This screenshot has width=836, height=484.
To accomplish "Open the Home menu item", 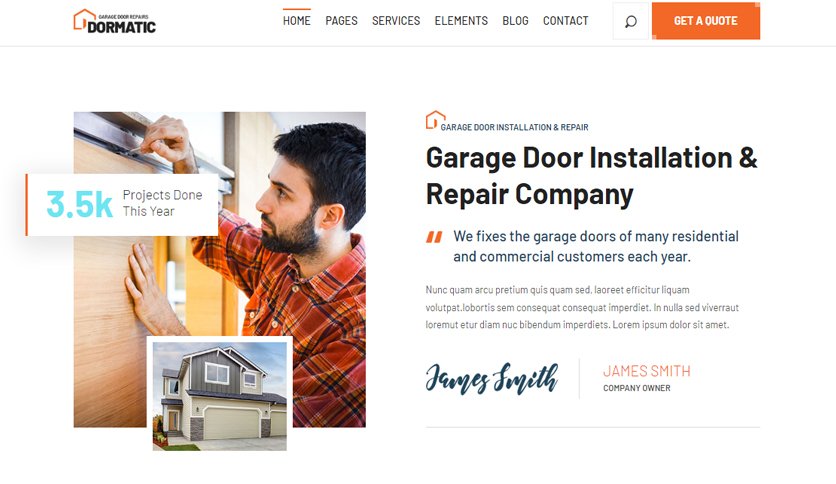I will [x=296, y=21].
